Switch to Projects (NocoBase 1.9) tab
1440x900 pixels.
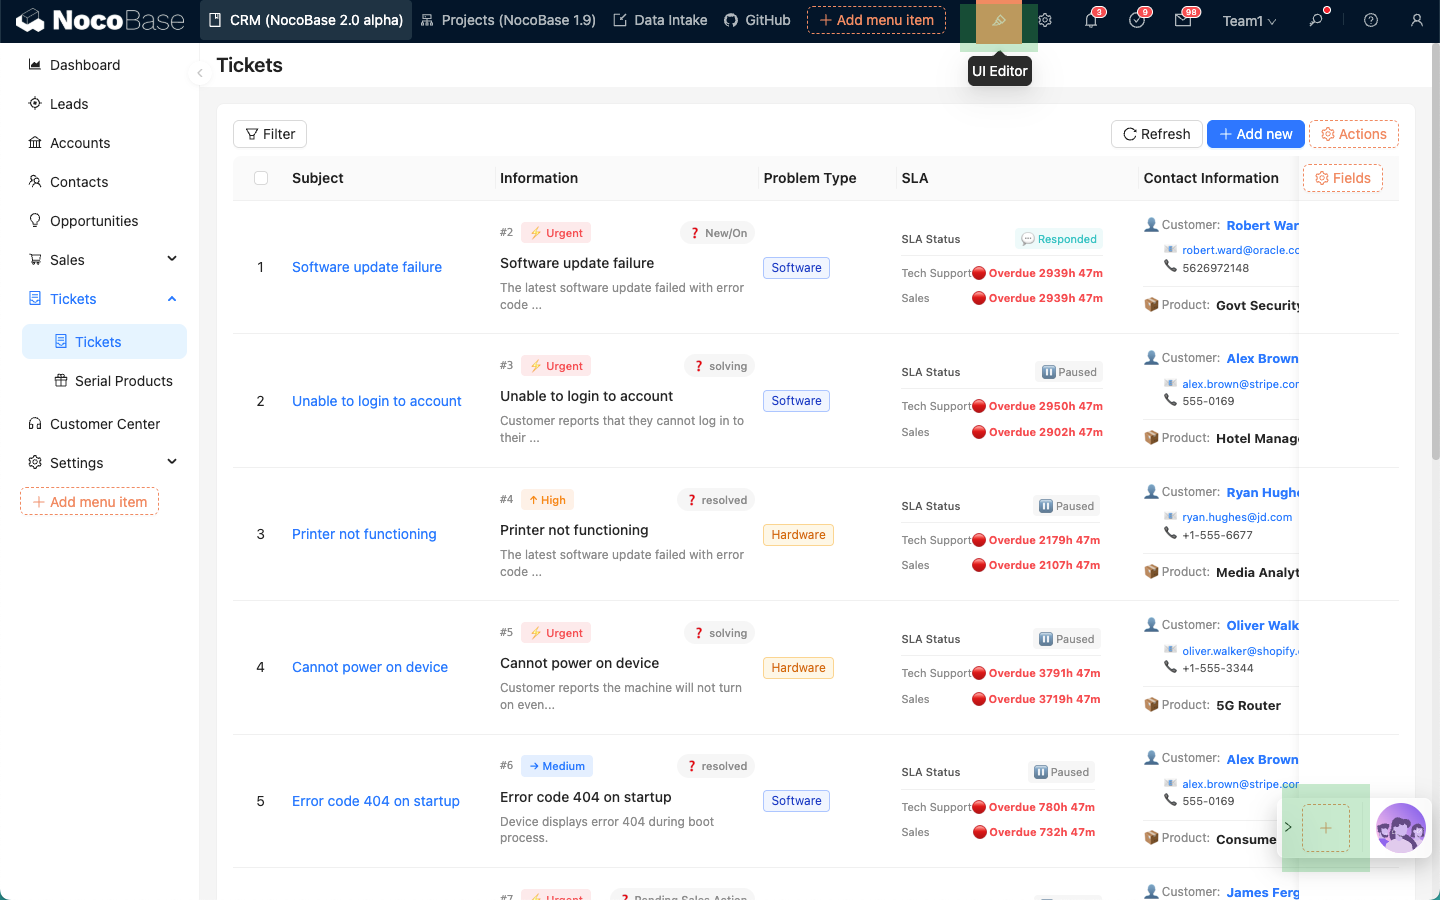508,20
